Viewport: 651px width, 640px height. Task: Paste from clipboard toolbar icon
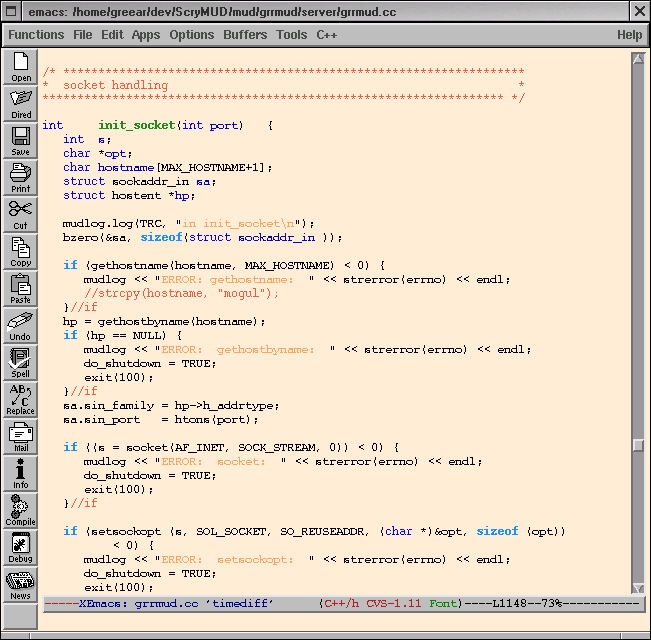pyautogui.click(x=21, y=287)
